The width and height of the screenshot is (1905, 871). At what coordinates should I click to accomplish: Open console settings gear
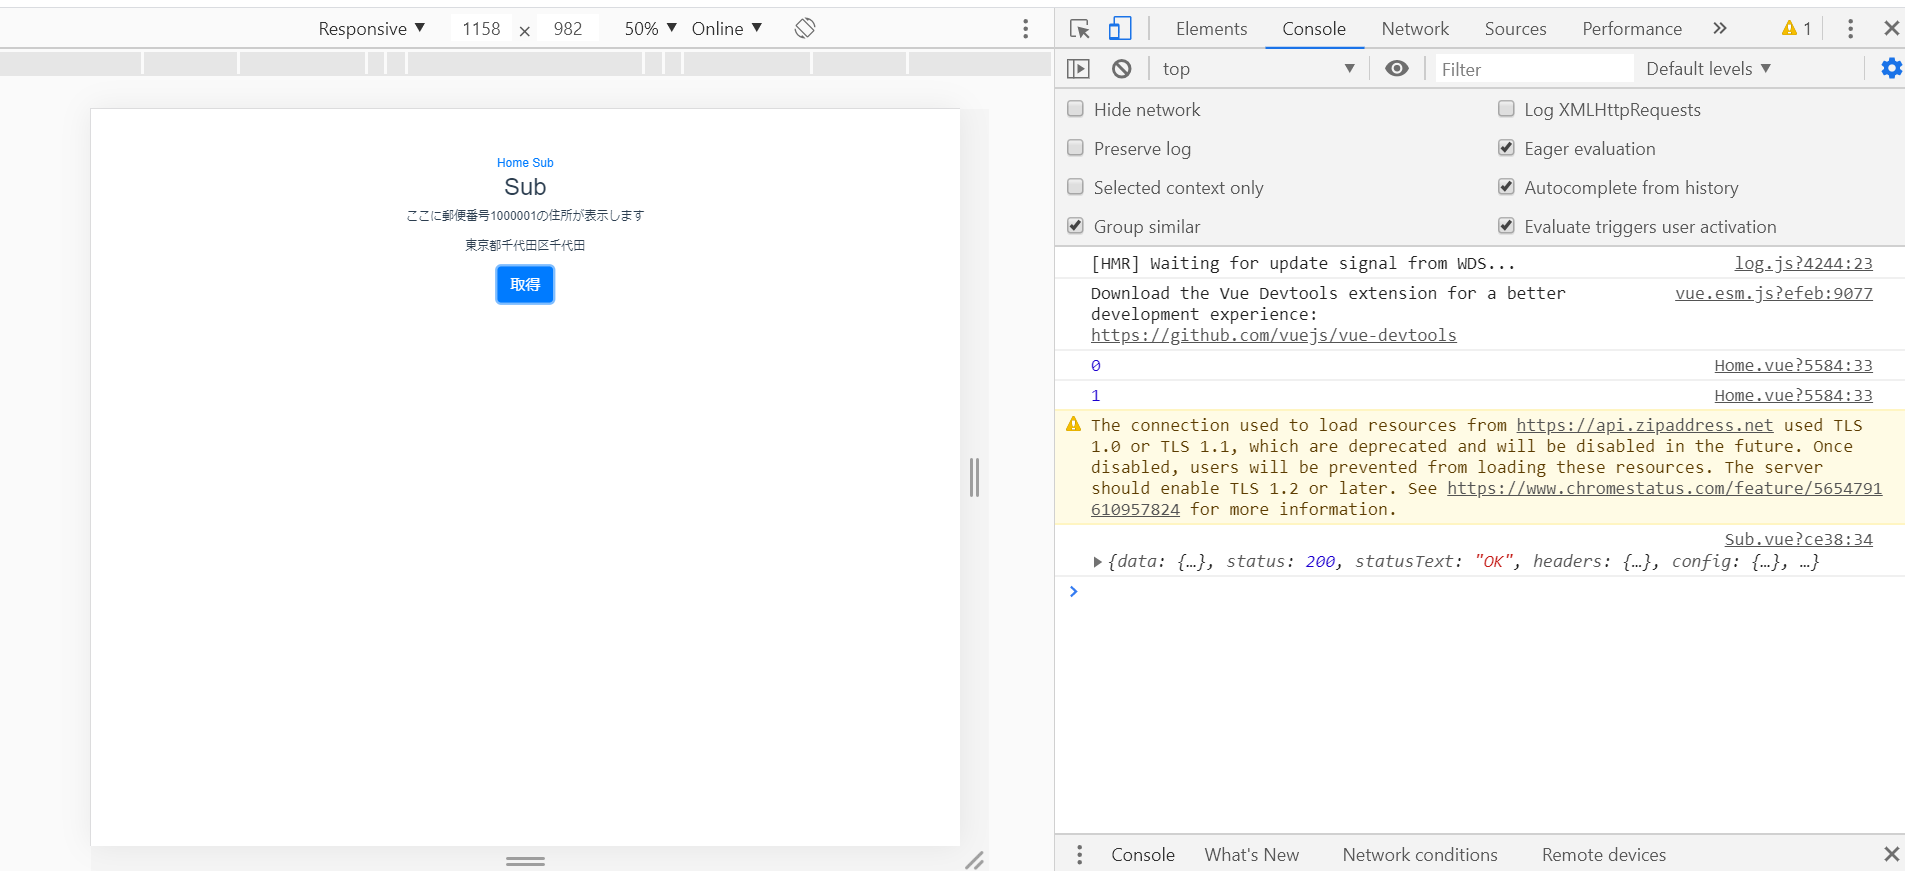[x=1891, y=69]
